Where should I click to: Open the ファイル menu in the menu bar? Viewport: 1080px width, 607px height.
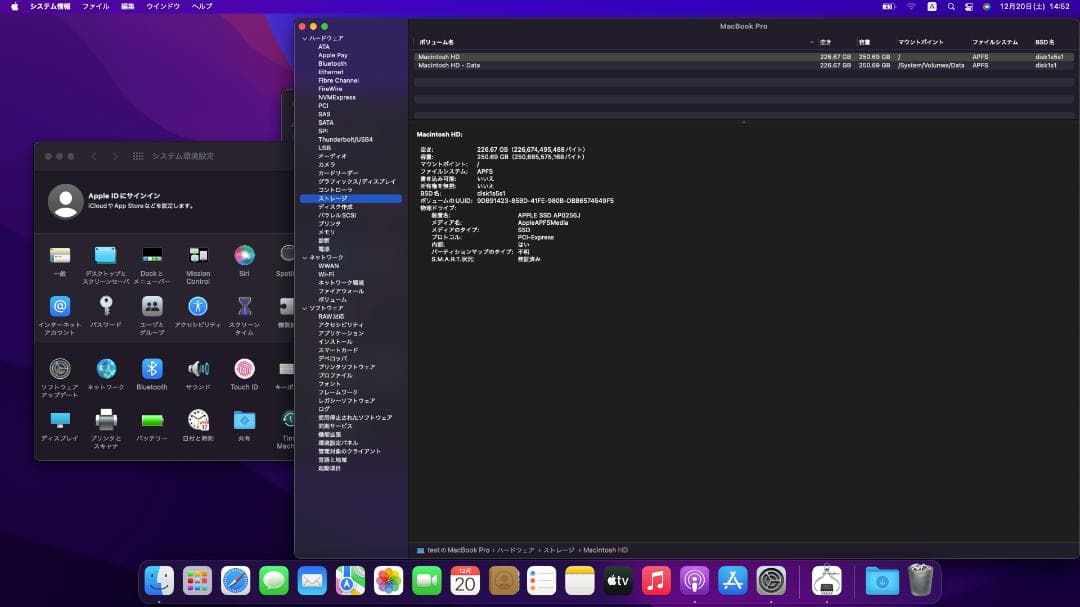click(95, 5)
